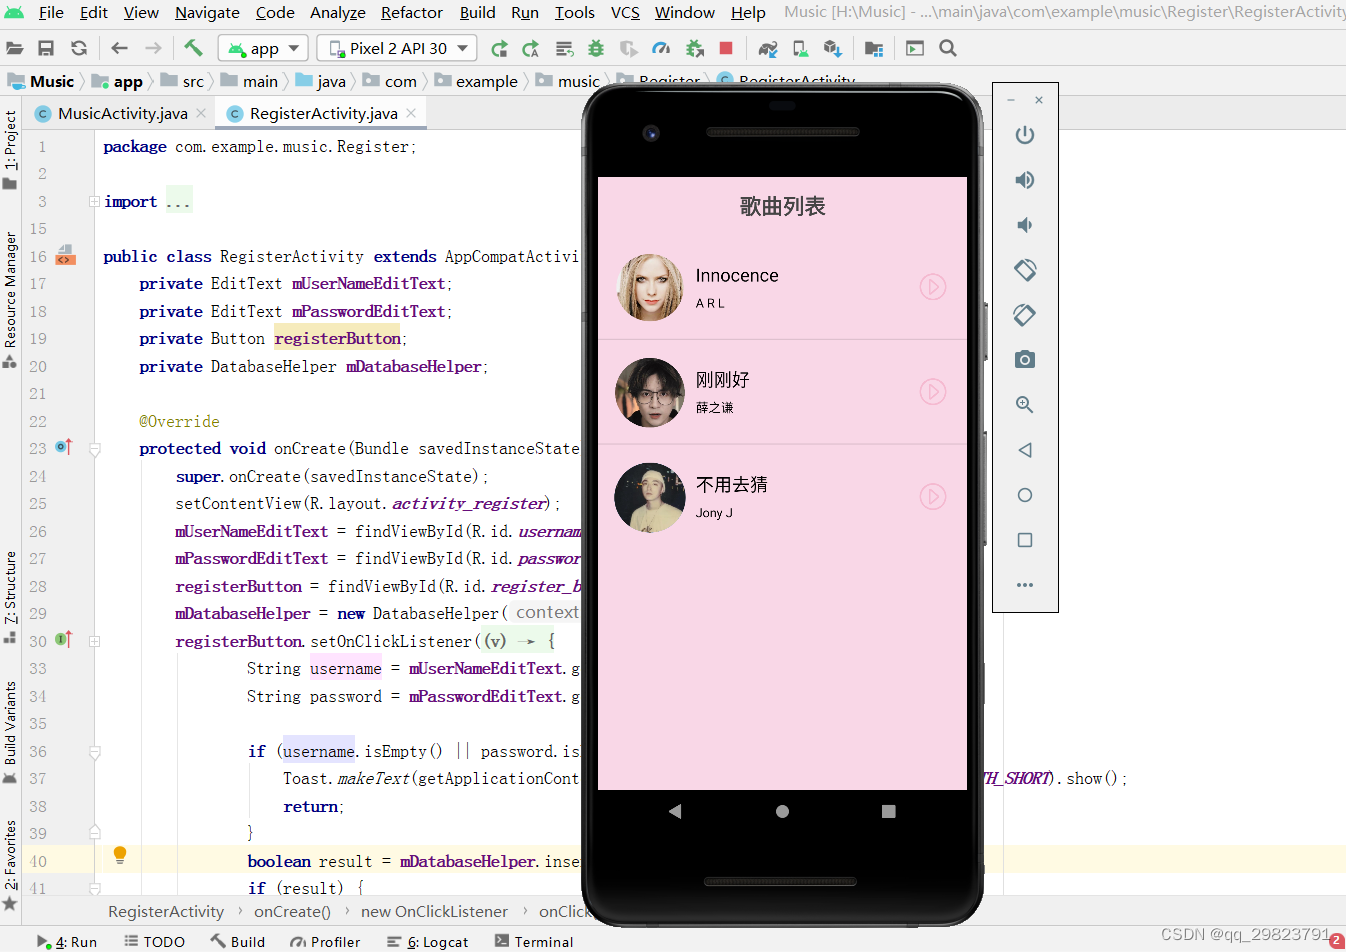Open Project Structure icon

(874, 48)
